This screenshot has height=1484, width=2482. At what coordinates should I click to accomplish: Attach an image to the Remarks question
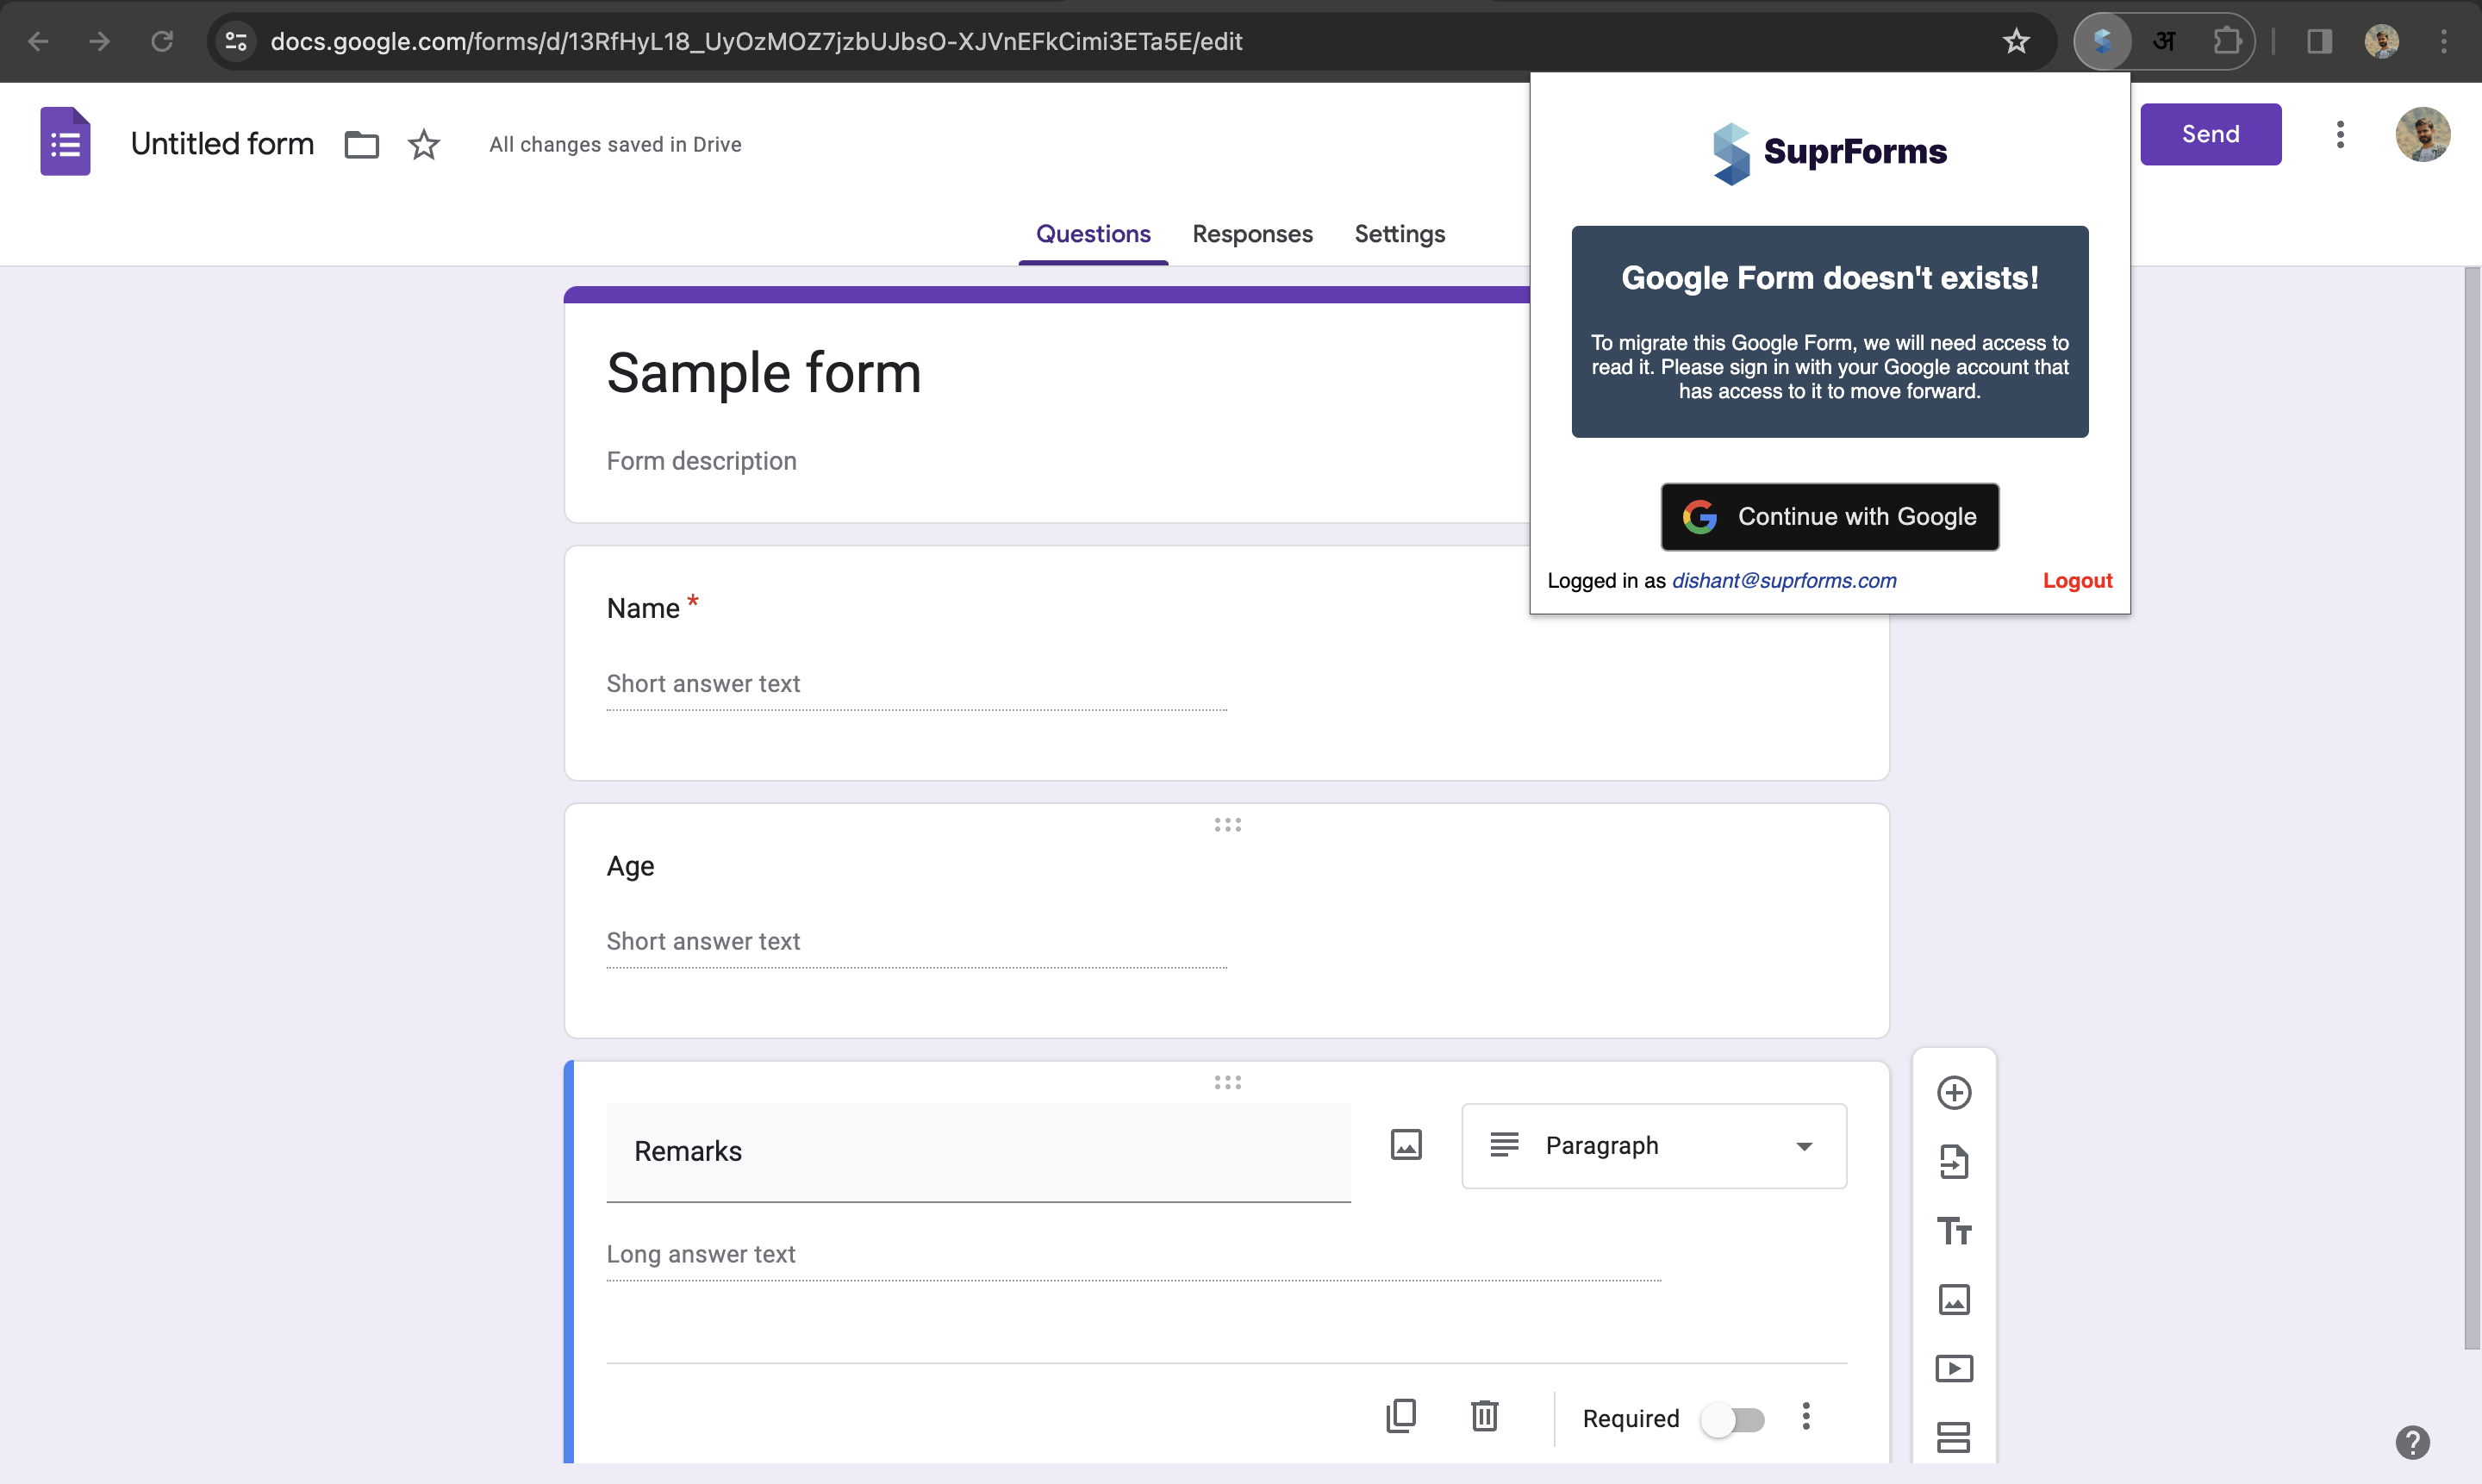coord(1406,1144)
